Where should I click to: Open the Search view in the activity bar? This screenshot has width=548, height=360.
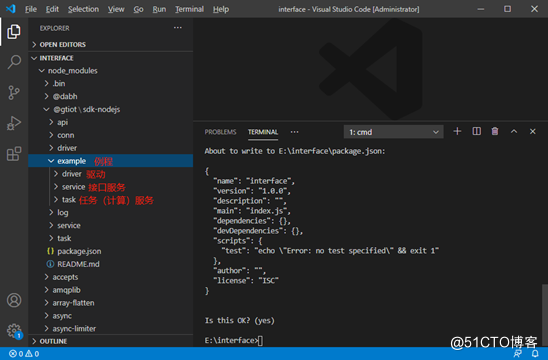click(14, 62)
